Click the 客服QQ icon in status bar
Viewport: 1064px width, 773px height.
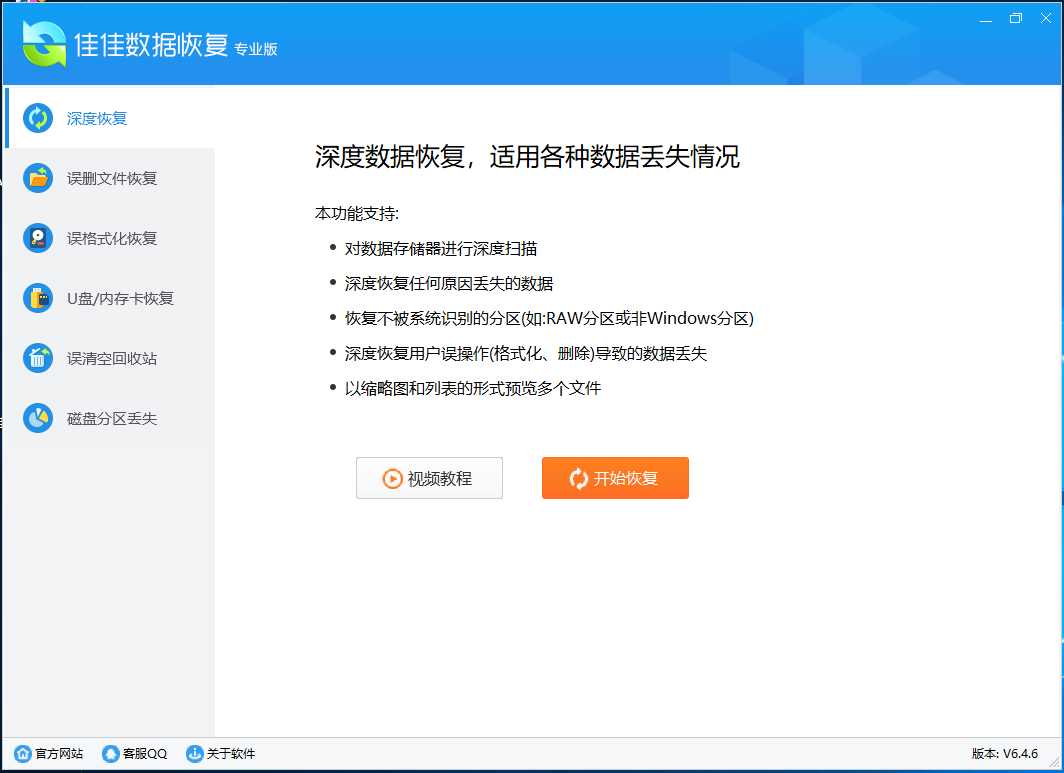[x=110, y=753]
